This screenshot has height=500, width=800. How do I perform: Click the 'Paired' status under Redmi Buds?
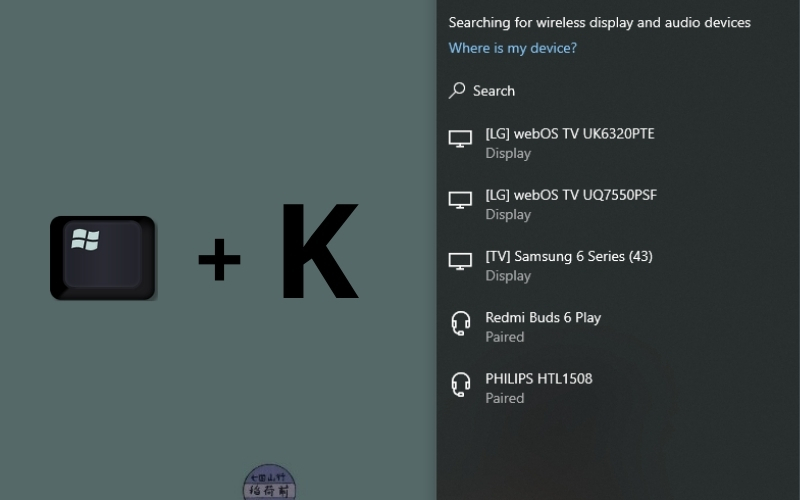[x=505, y=337]
